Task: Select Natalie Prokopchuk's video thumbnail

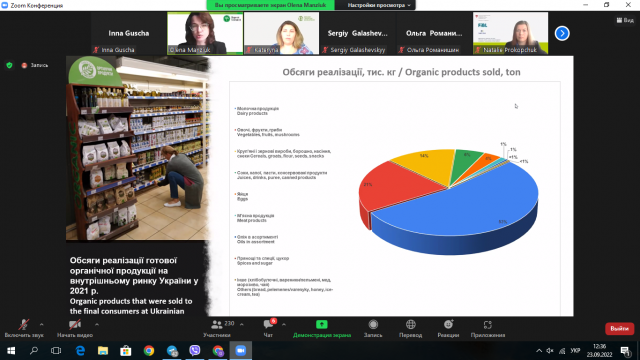Action: pyautogui.click(x=510, y=33)
